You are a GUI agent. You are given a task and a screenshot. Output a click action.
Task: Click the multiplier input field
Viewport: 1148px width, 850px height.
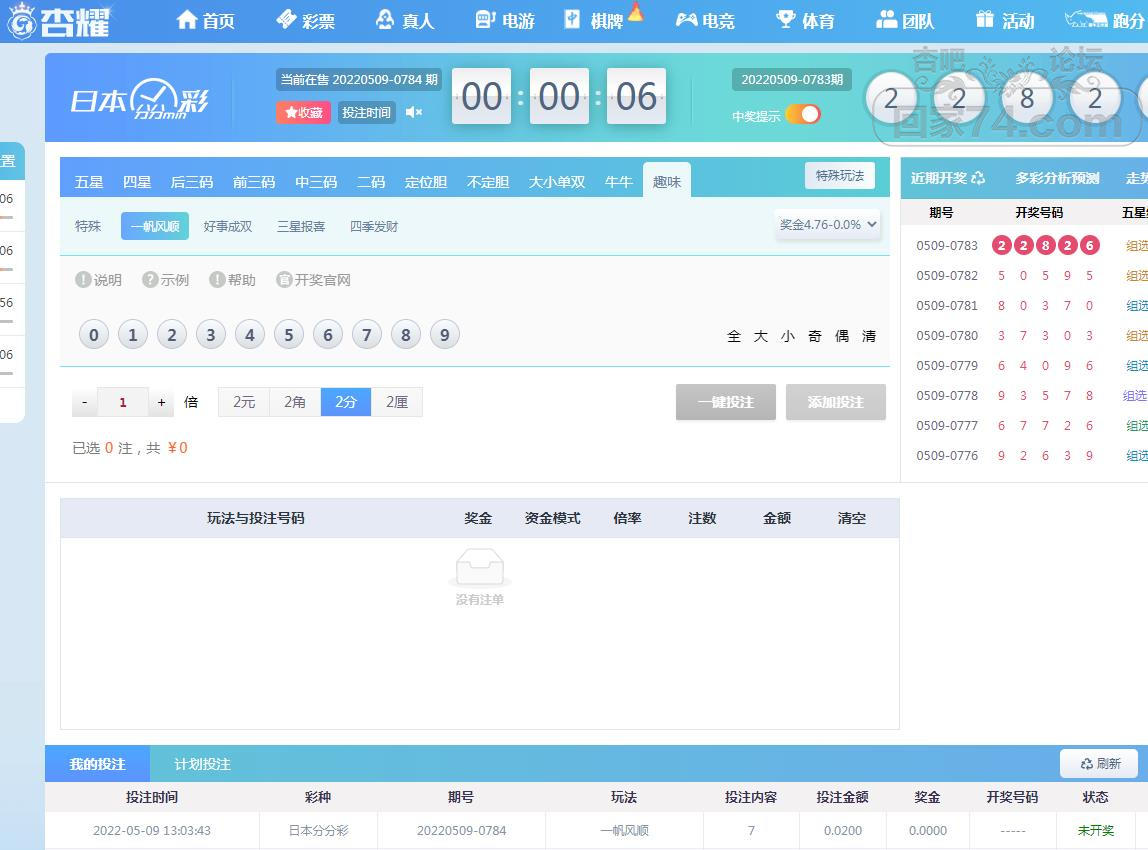[x=123, y=402]
